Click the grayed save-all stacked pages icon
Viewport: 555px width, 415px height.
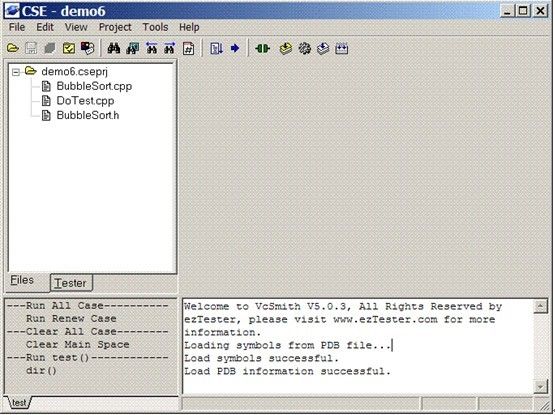point(50,48)
